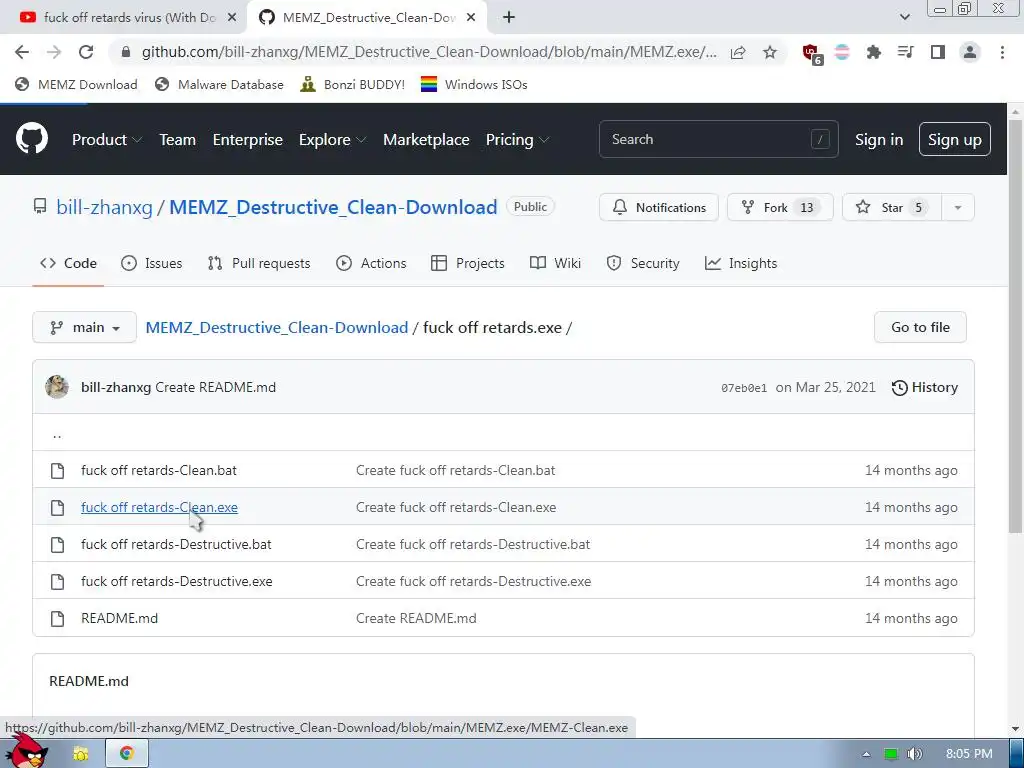Open the media control playlist icon
The height and width of the screenshot is (768, 1024).
(x=905, y=52)
